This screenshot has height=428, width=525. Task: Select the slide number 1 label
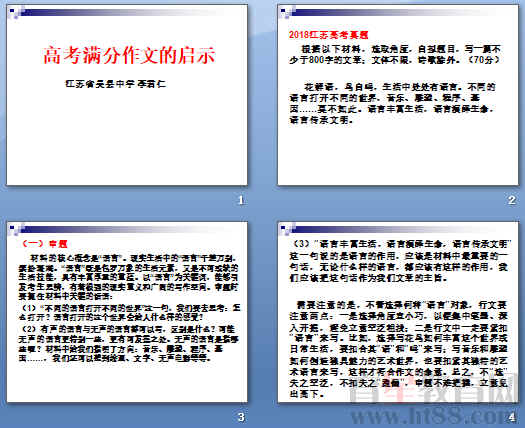pyautogui.click(x=240, y=200)
